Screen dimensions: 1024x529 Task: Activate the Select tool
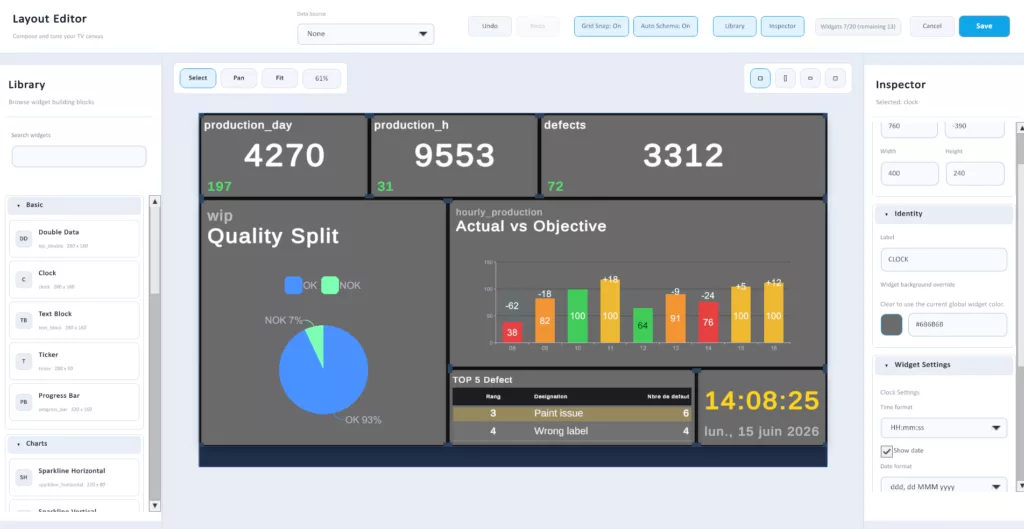(x=198, y=78)
